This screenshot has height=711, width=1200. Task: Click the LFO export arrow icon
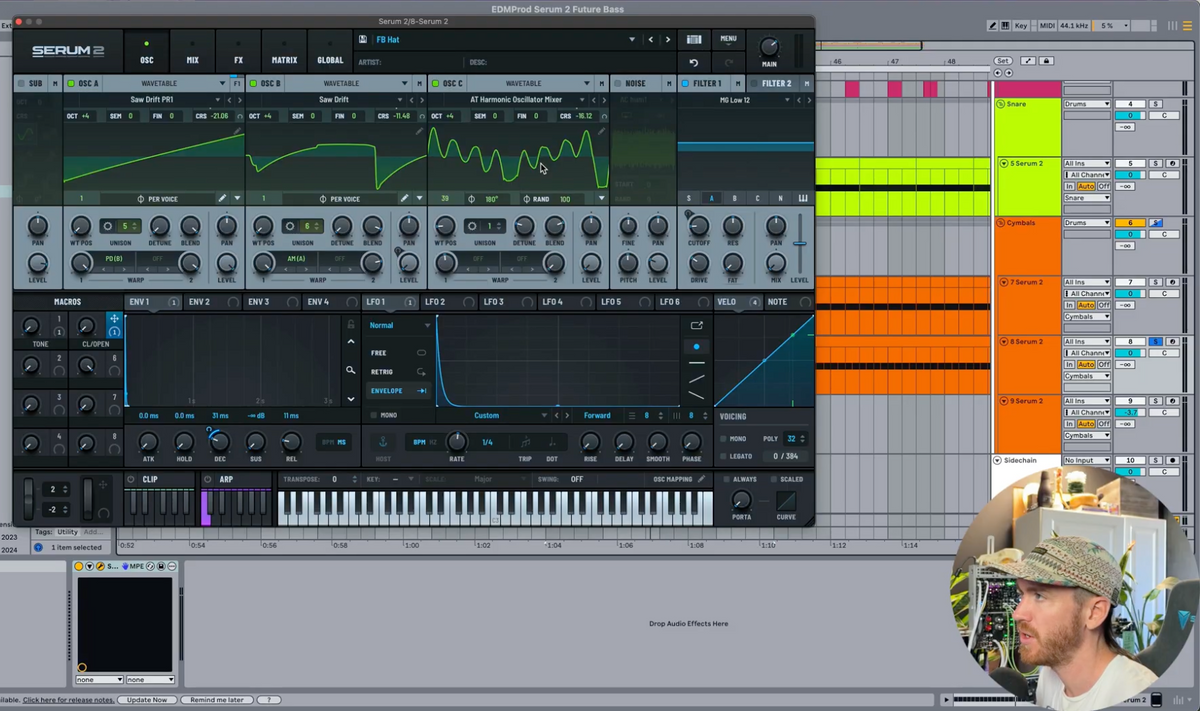pyautogui.click(x=697, y=325)
